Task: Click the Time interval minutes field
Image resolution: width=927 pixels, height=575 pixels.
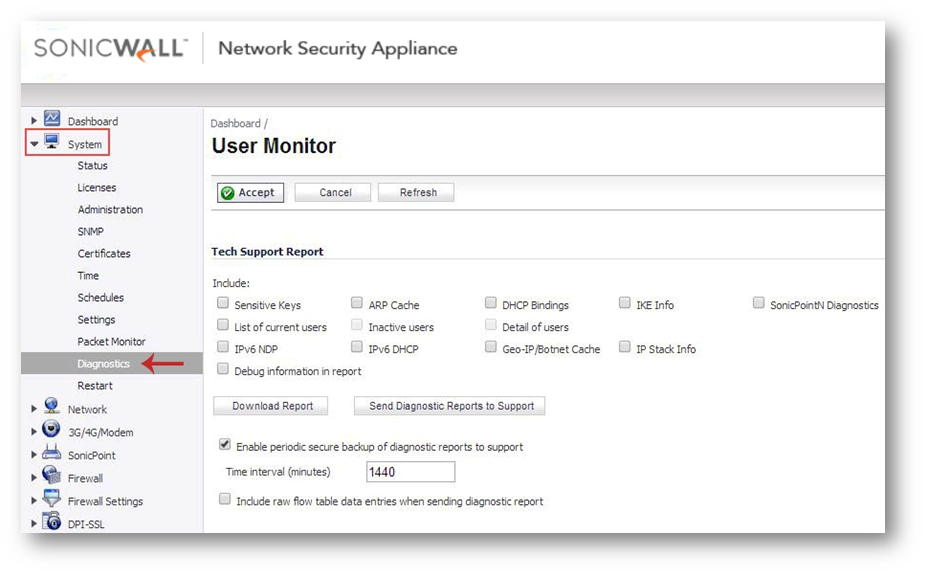Action: click(x=410, y=472)
